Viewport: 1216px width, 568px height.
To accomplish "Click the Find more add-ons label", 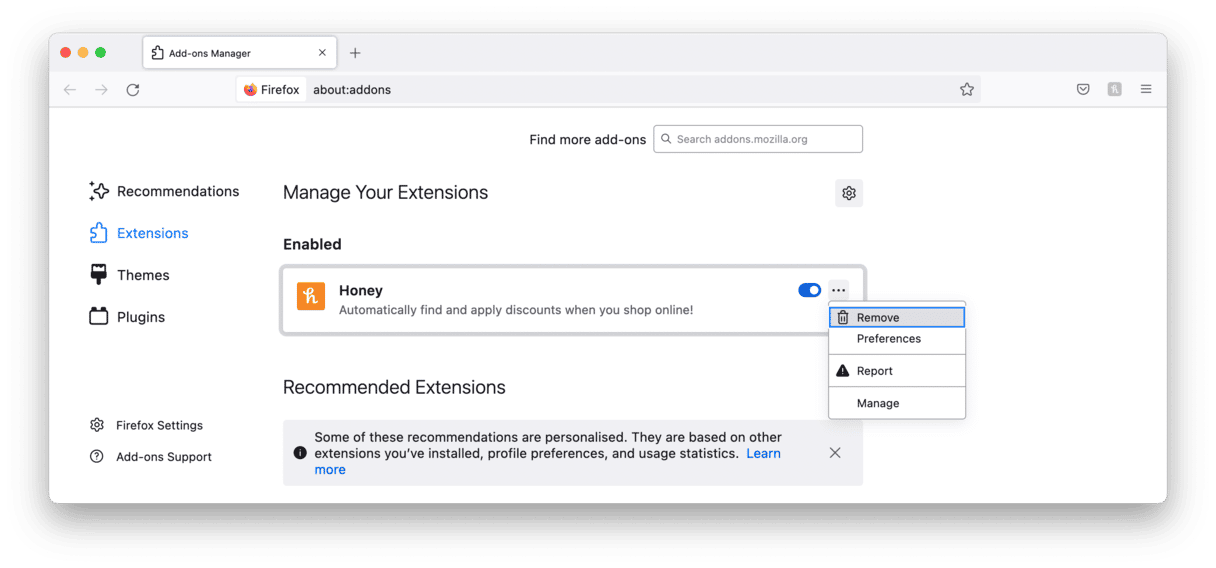I will click(x=588, y=140).
